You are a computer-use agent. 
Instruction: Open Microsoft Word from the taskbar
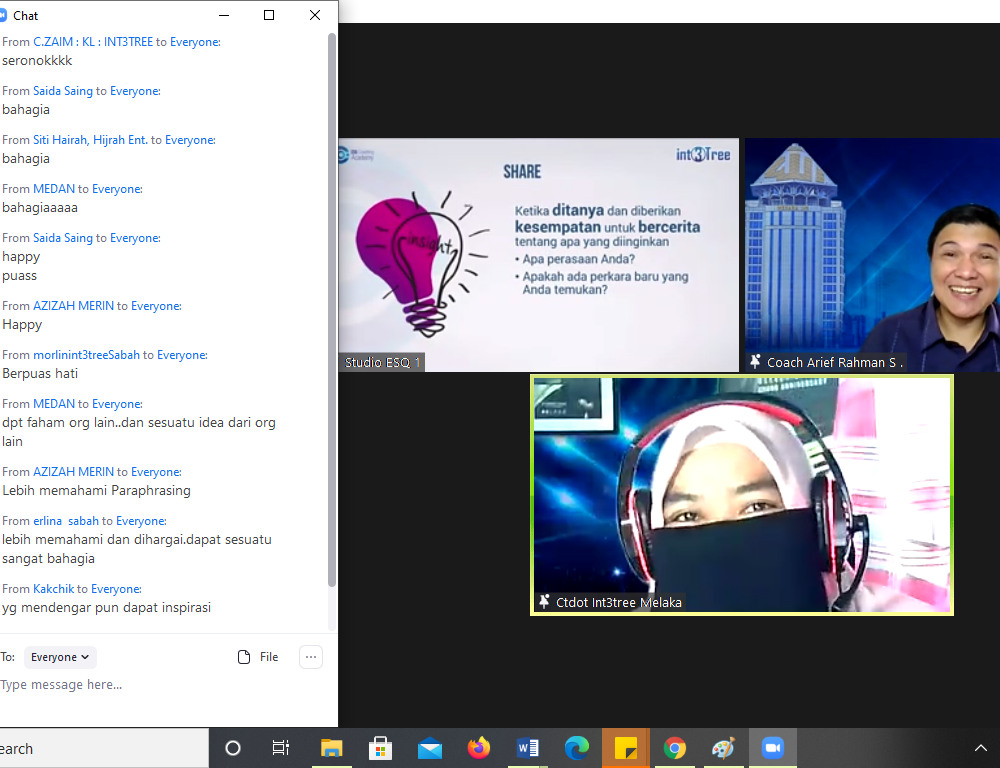pos(528,748)
